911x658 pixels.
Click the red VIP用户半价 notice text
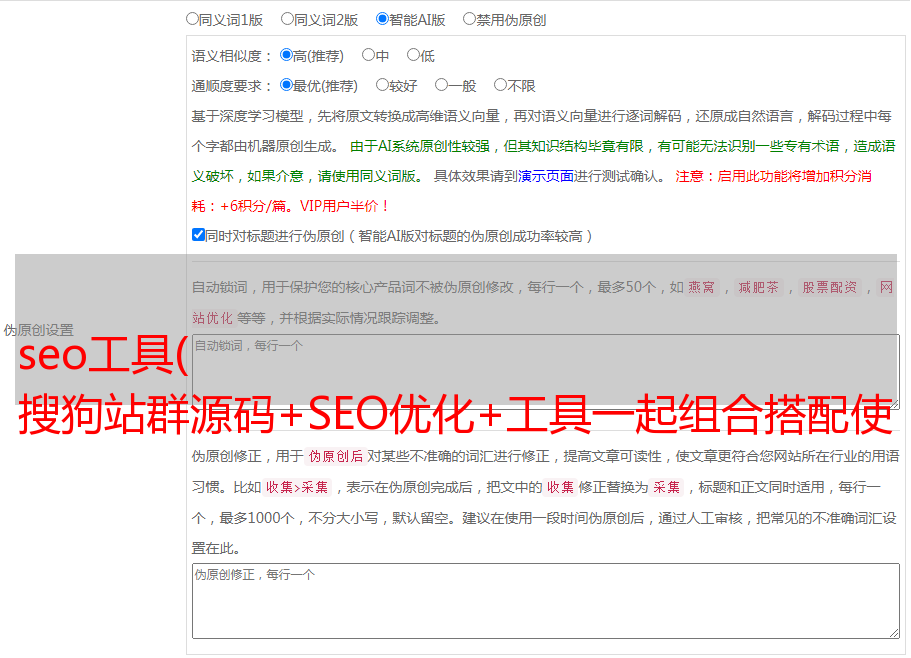pyautogui.click(x=345, y=206)
